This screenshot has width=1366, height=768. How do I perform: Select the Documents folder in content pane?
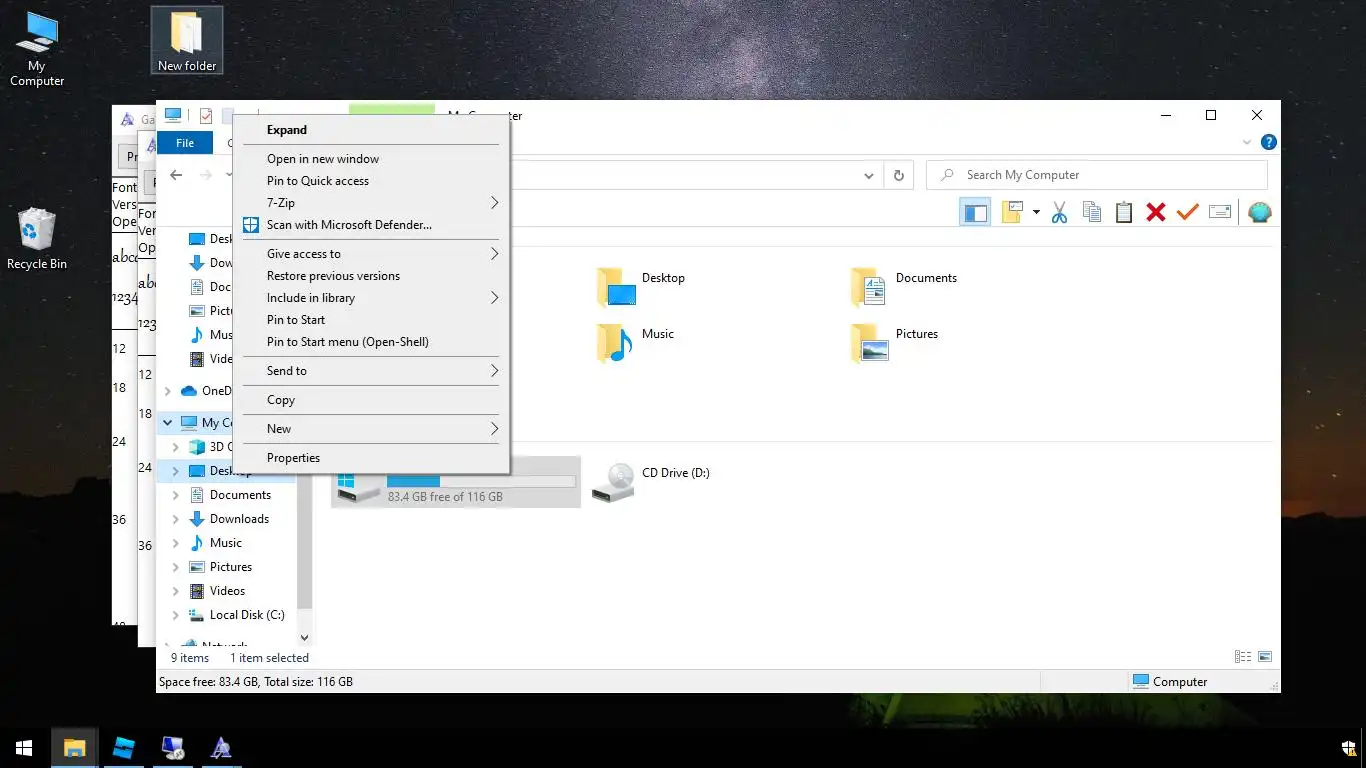click(904, 286)
